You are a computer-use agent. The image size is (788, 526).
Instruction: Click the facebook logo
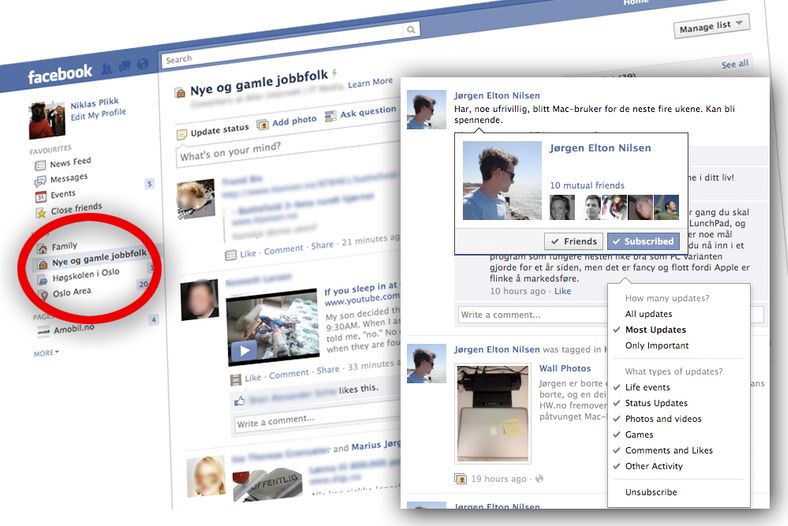pyautogui.click(x=60, y=74)
